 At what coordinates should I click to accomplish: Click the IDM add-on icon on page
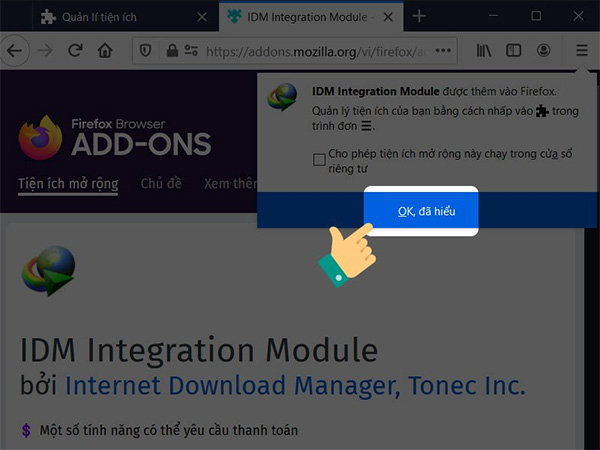pyautogui.click(x=48, y=271)
